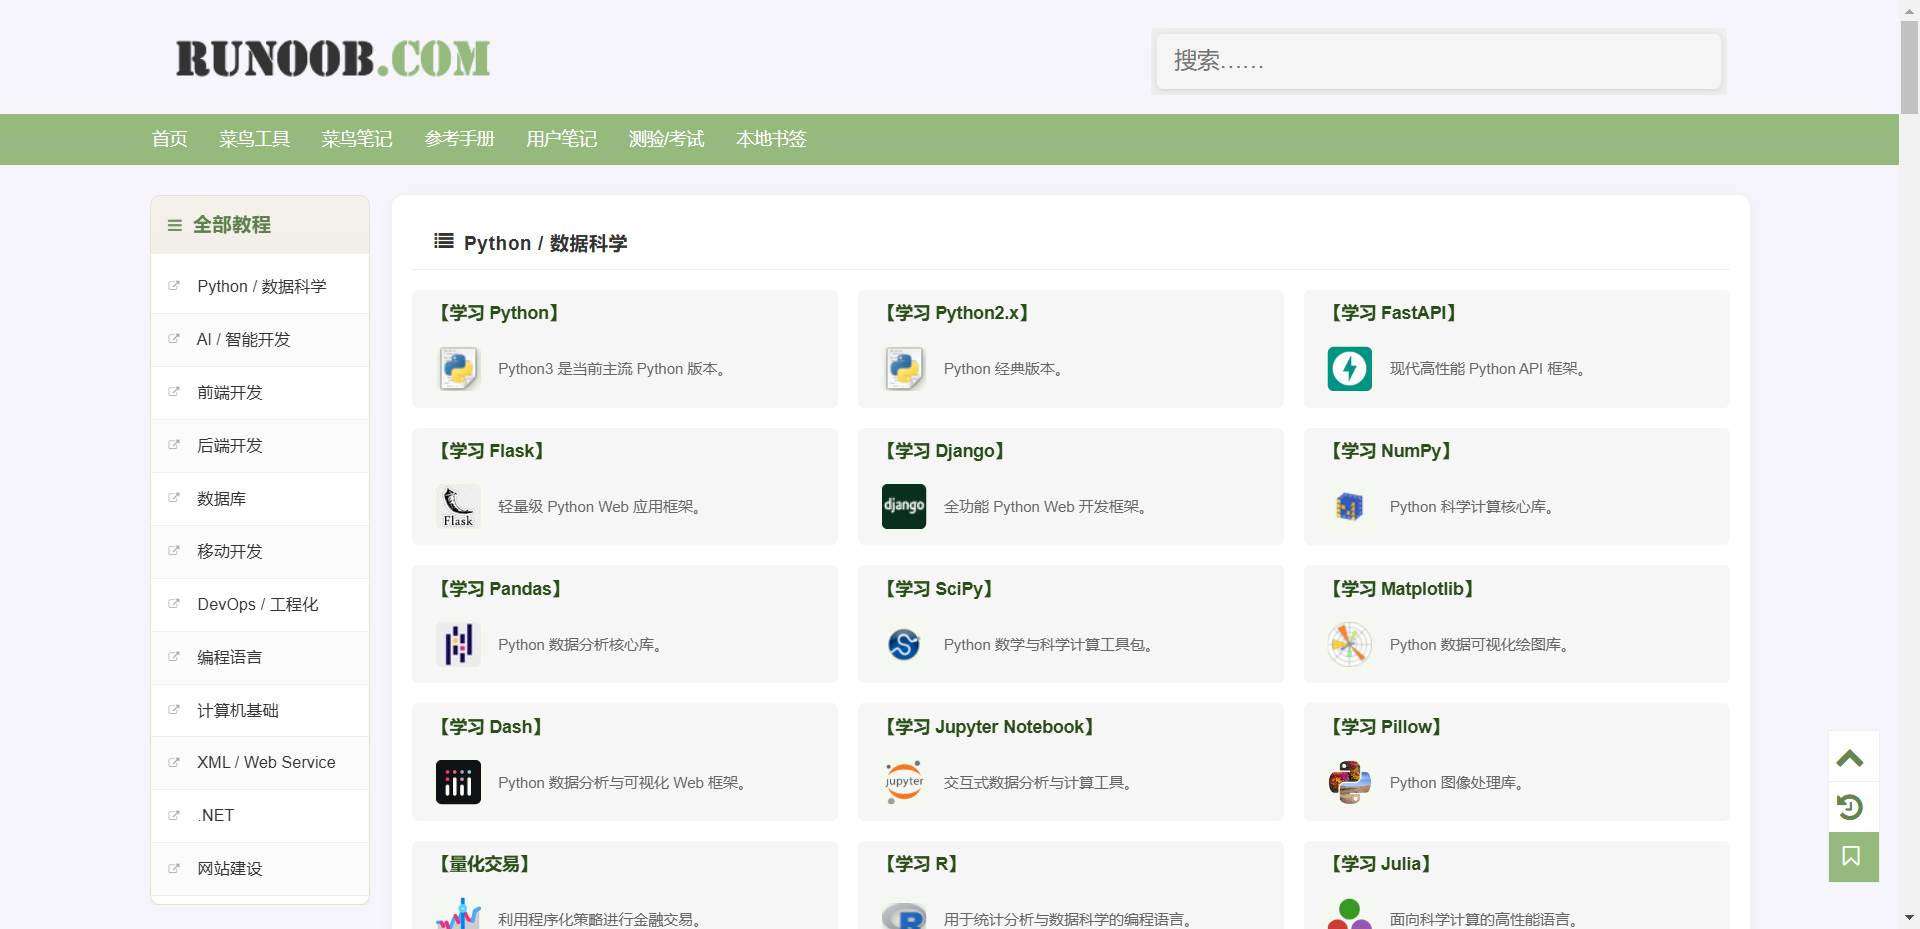Click text 'Python 图像处理库。'
Screen dimensions: 1920x929
click(1459, 783)
